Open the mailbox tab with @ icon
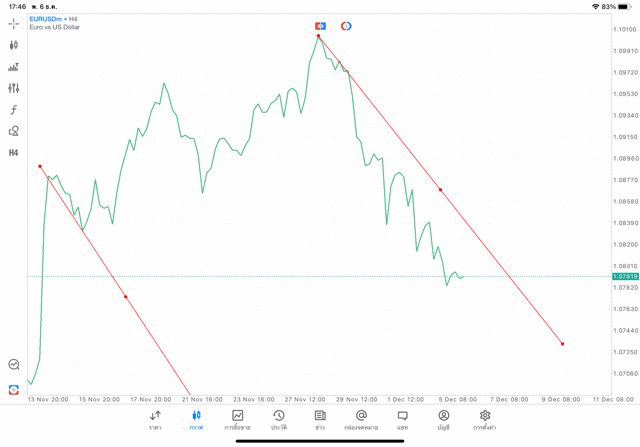 coord(361,420)
